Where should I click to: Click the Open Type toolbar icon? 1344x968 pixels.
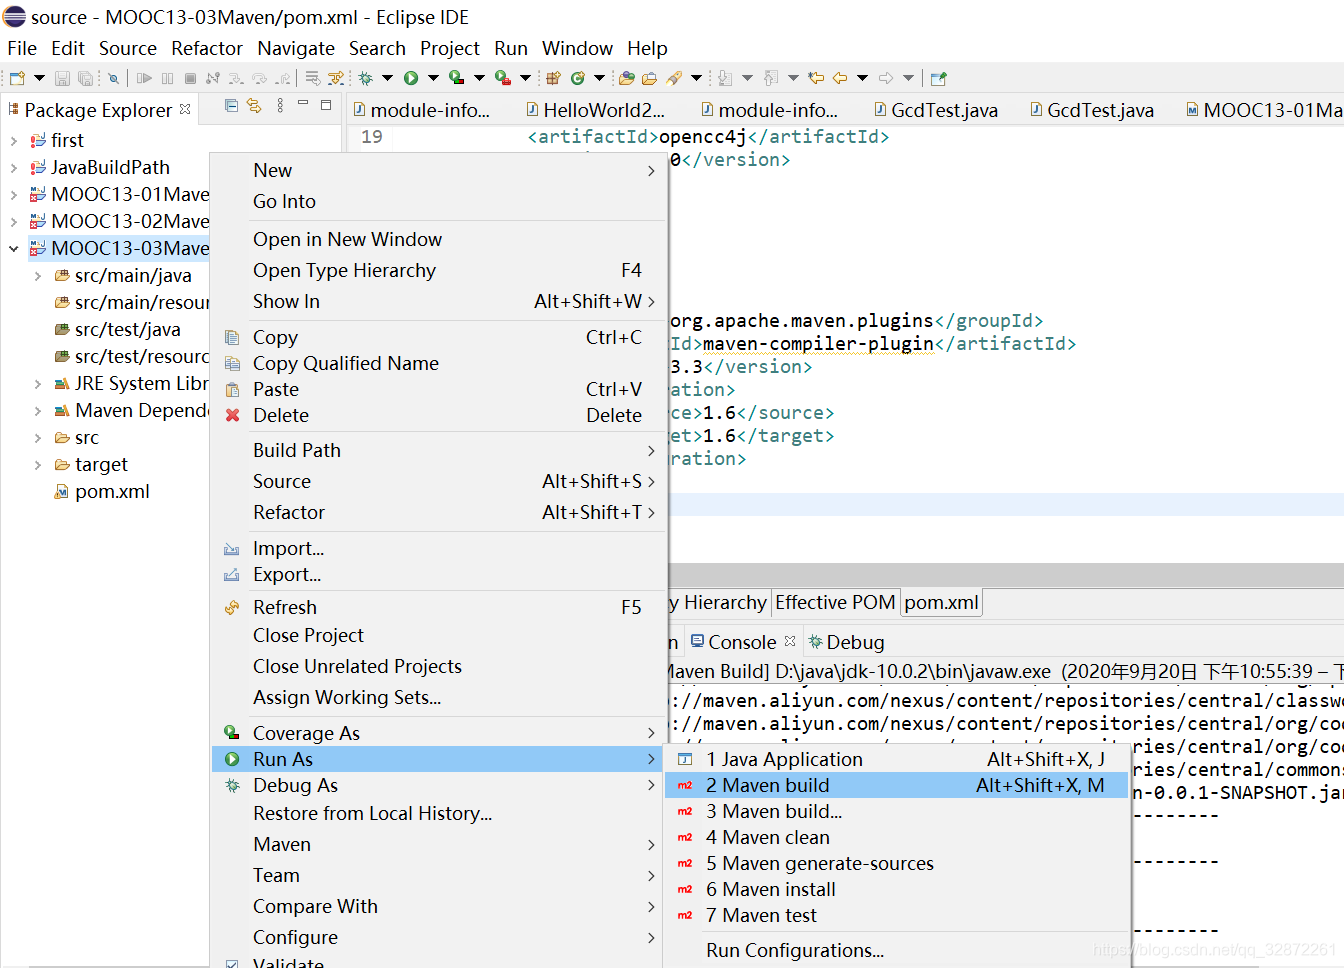627,78
